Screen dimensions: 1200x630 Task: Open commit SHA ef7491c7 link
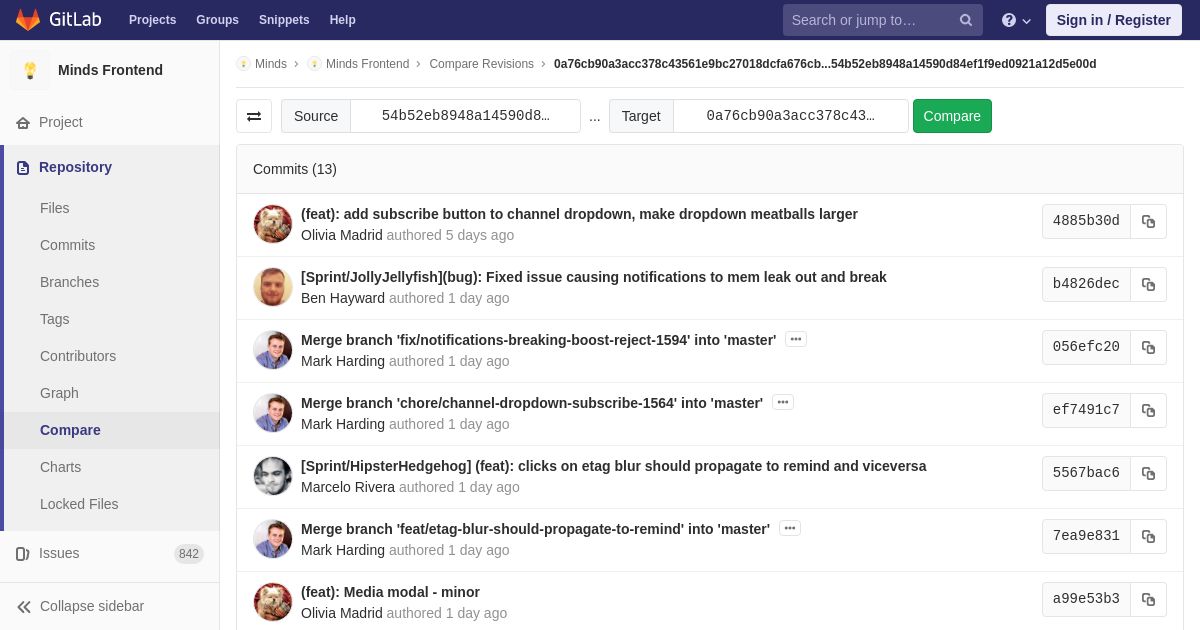click(x=1086, y=410)
